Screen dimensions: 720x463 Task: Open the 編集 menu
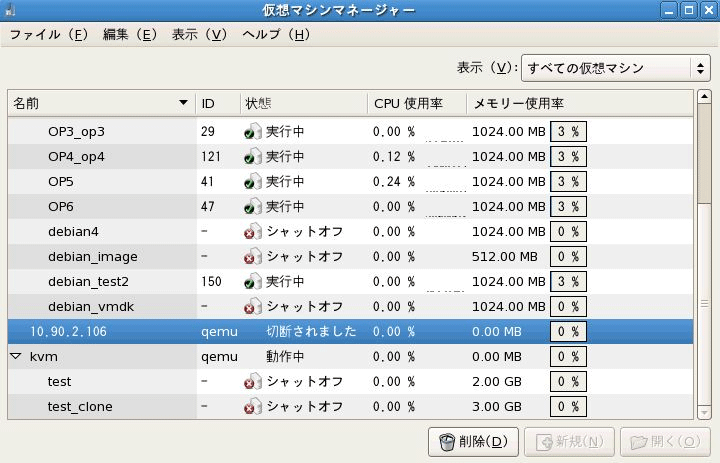[130, 34]
